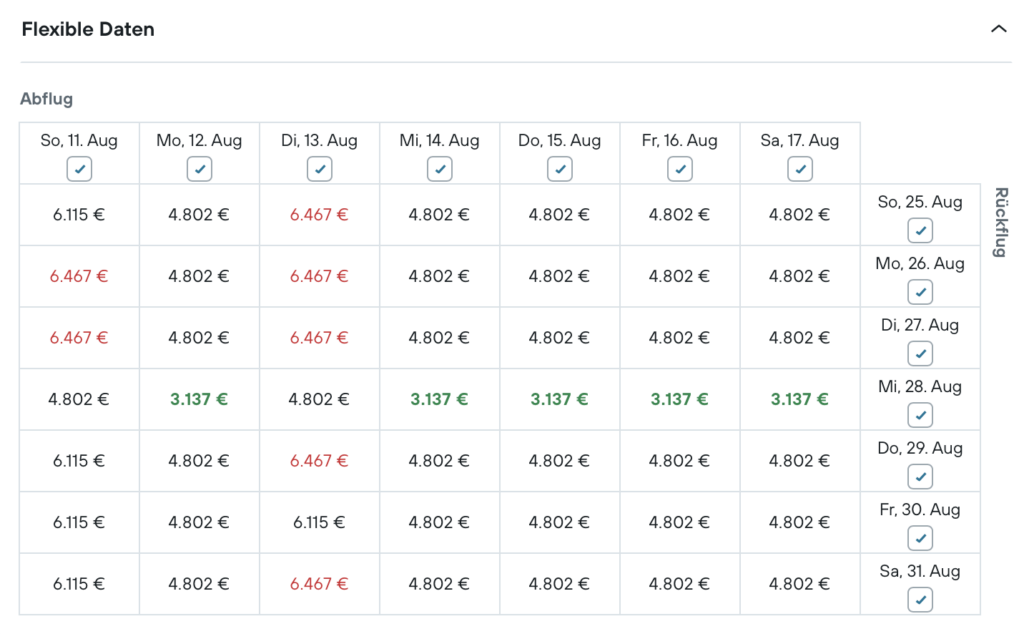The image size is (1024, 634).
Task: Collapse the Flexible Daten section chevron
Action: point(998,29)
